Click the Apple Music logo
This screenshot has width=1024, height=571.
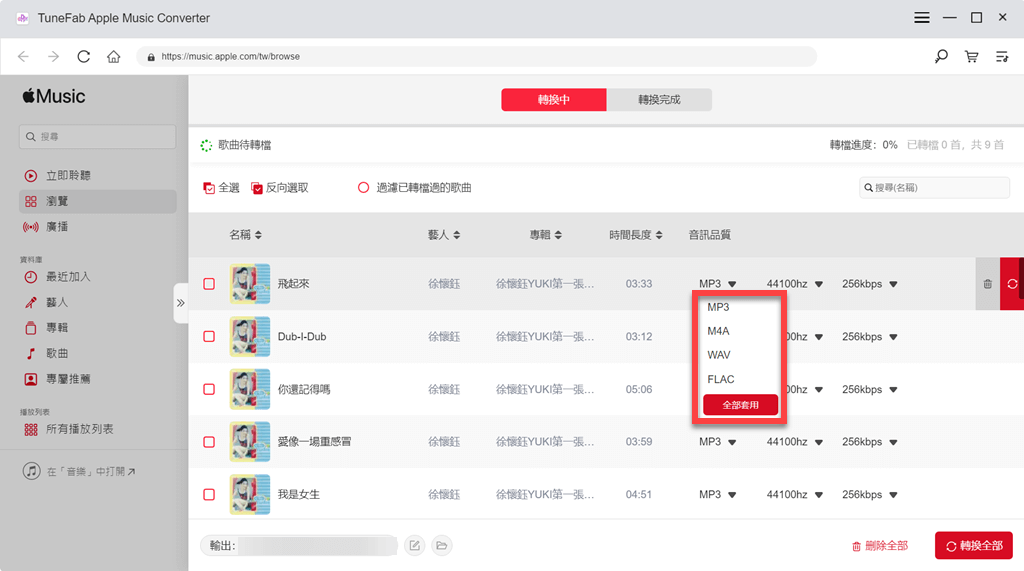point(54,97)
